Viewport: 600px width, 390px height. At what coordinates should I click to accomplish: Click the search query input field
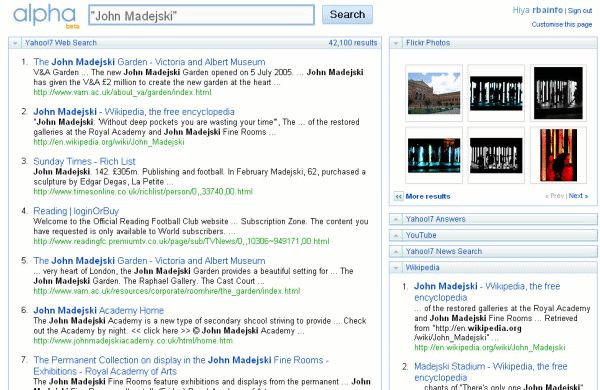click(x=201, y=15)
